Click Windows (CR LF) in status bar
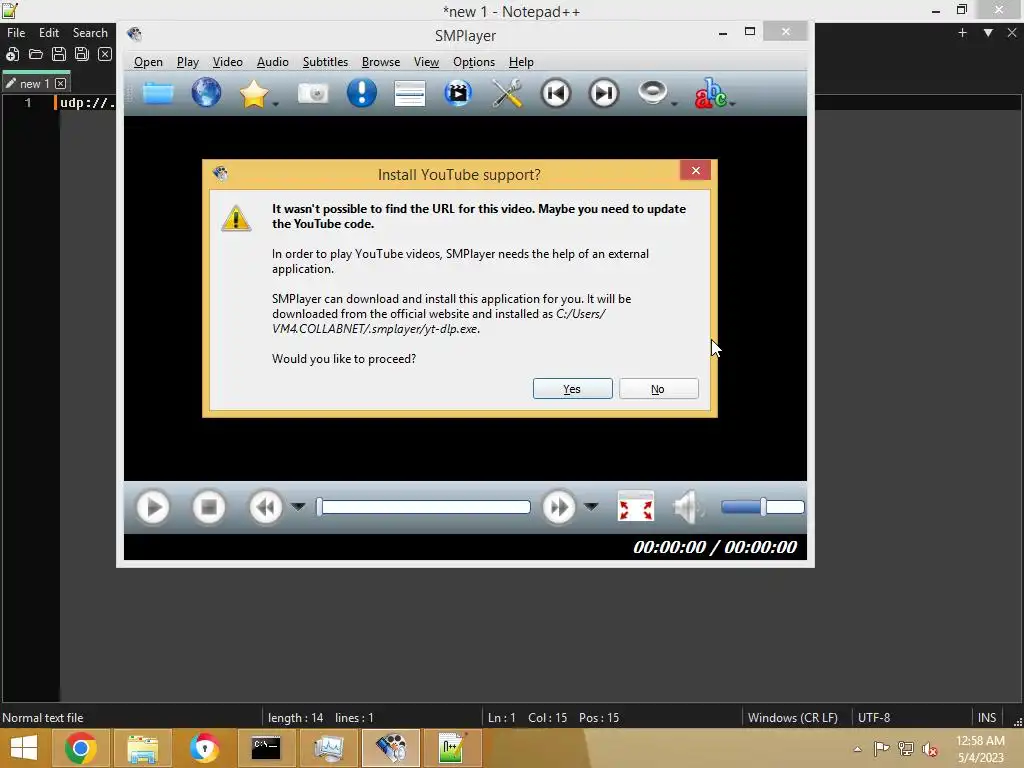 (x=793, y=718)
